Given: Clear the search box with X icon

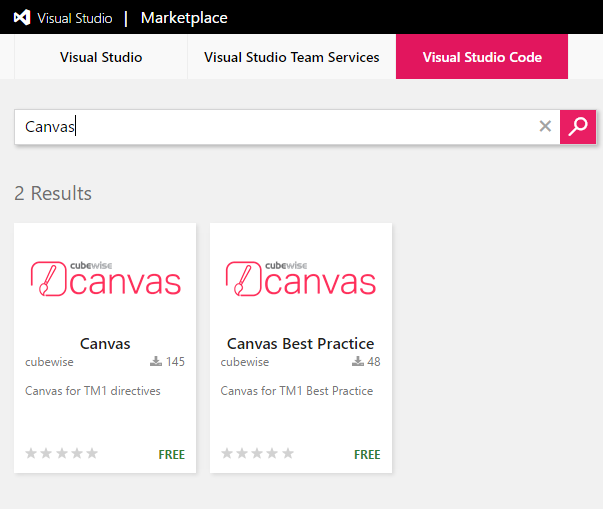Looking at the screenshot, I should coord(545,126).
